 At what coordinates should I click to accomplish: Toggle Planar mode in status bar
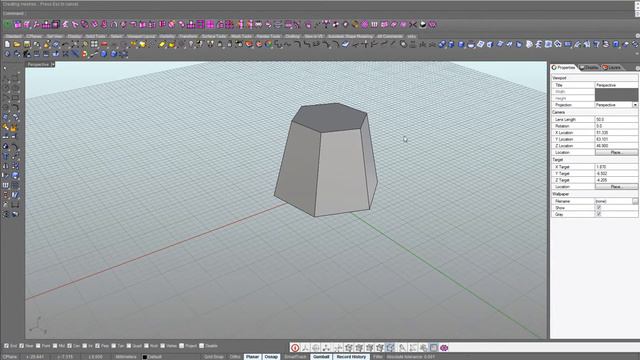[x=252, y=357]
